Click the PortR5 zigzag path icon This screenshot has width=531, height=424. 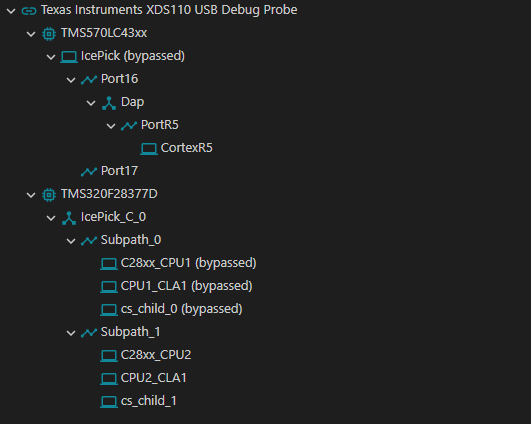point(129,126)
